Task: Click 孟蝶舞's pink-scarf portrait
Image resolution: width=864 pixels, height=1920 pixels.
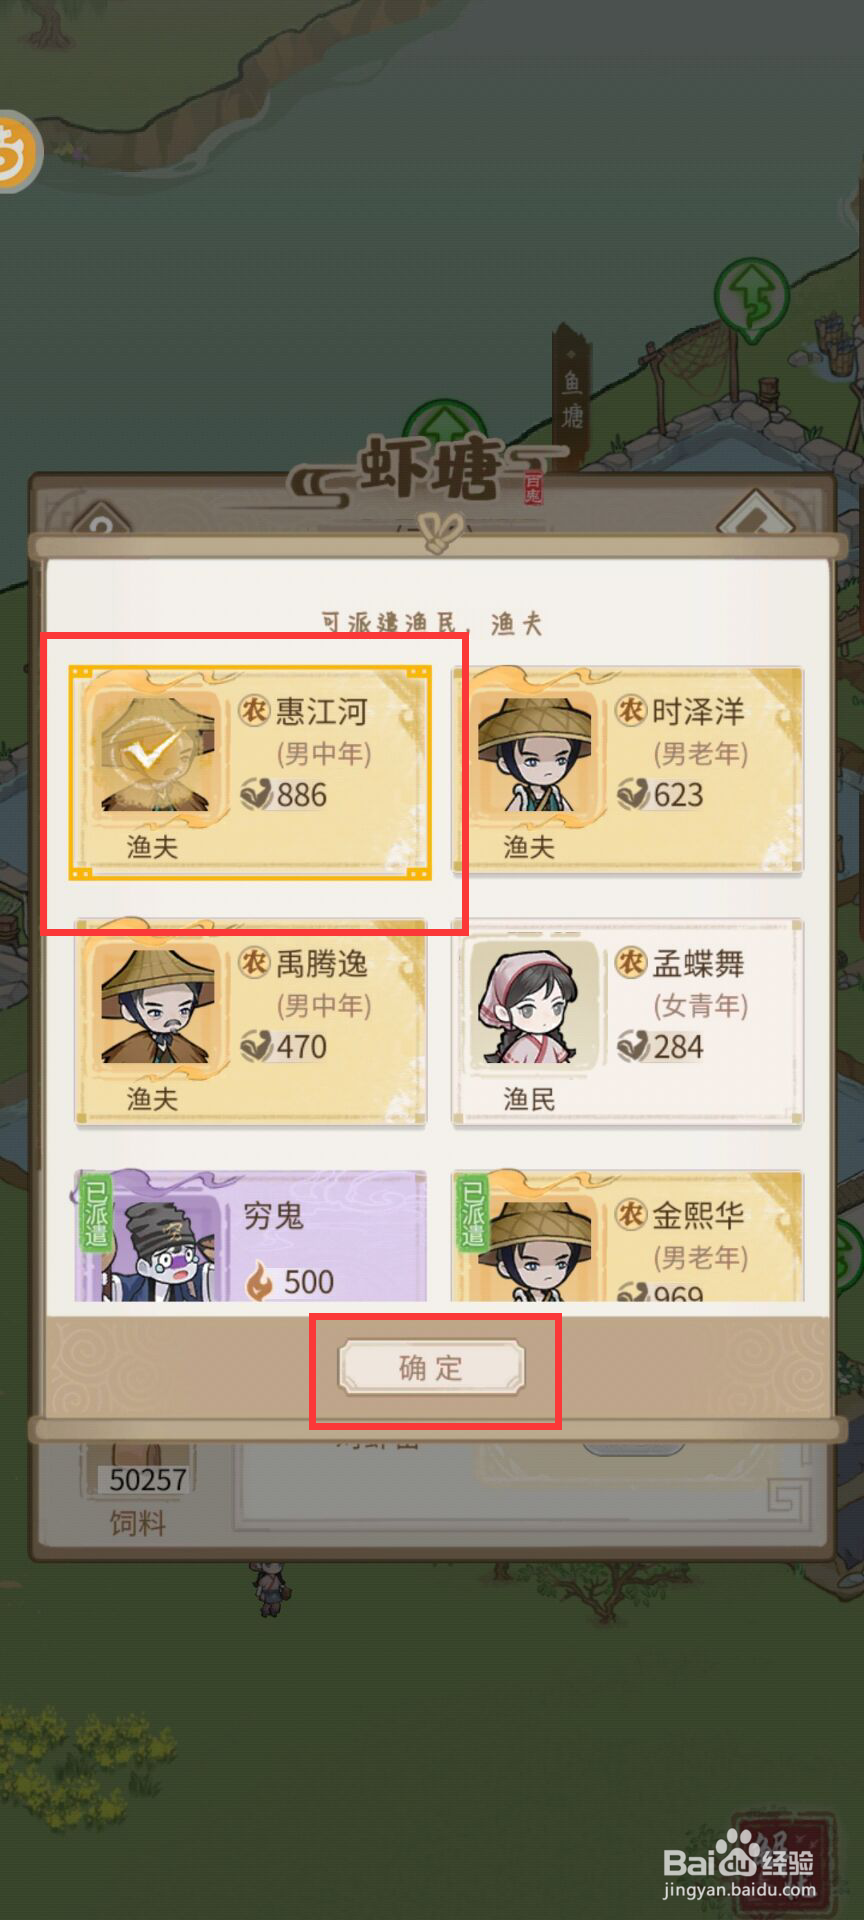Action: click(531, 1005)
